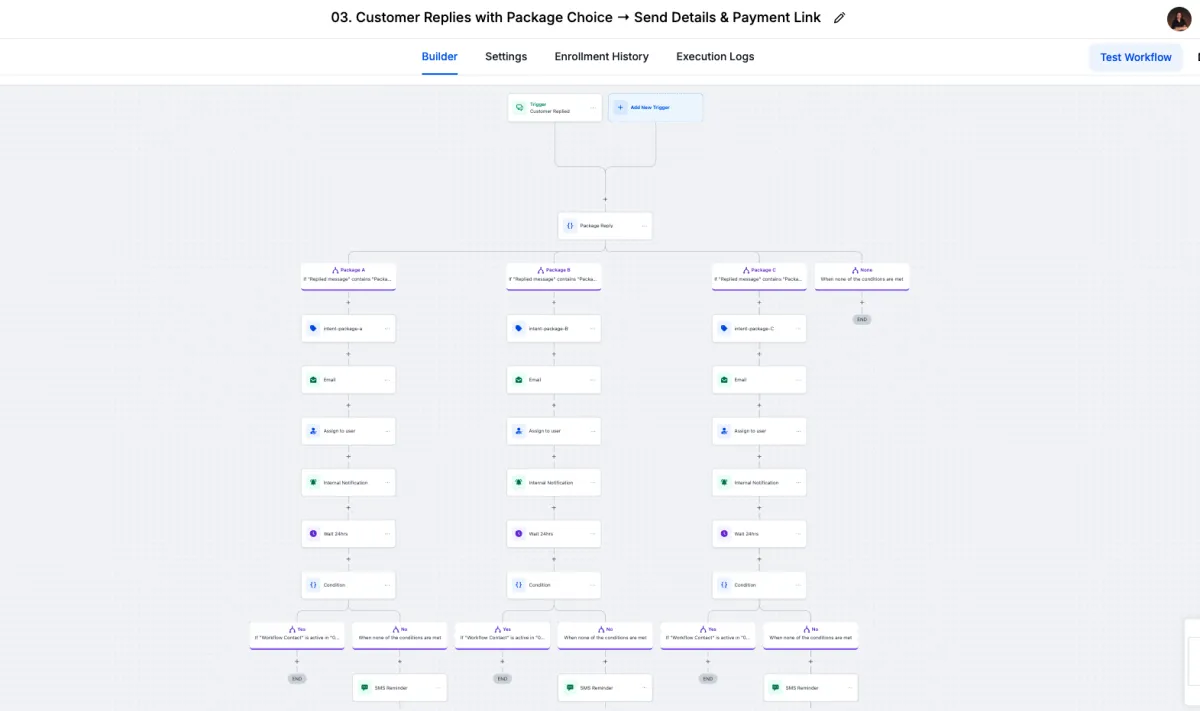Click Add New Trigger button
Image resolution: width=1200 pixels, height=711 pixels.
655,108
